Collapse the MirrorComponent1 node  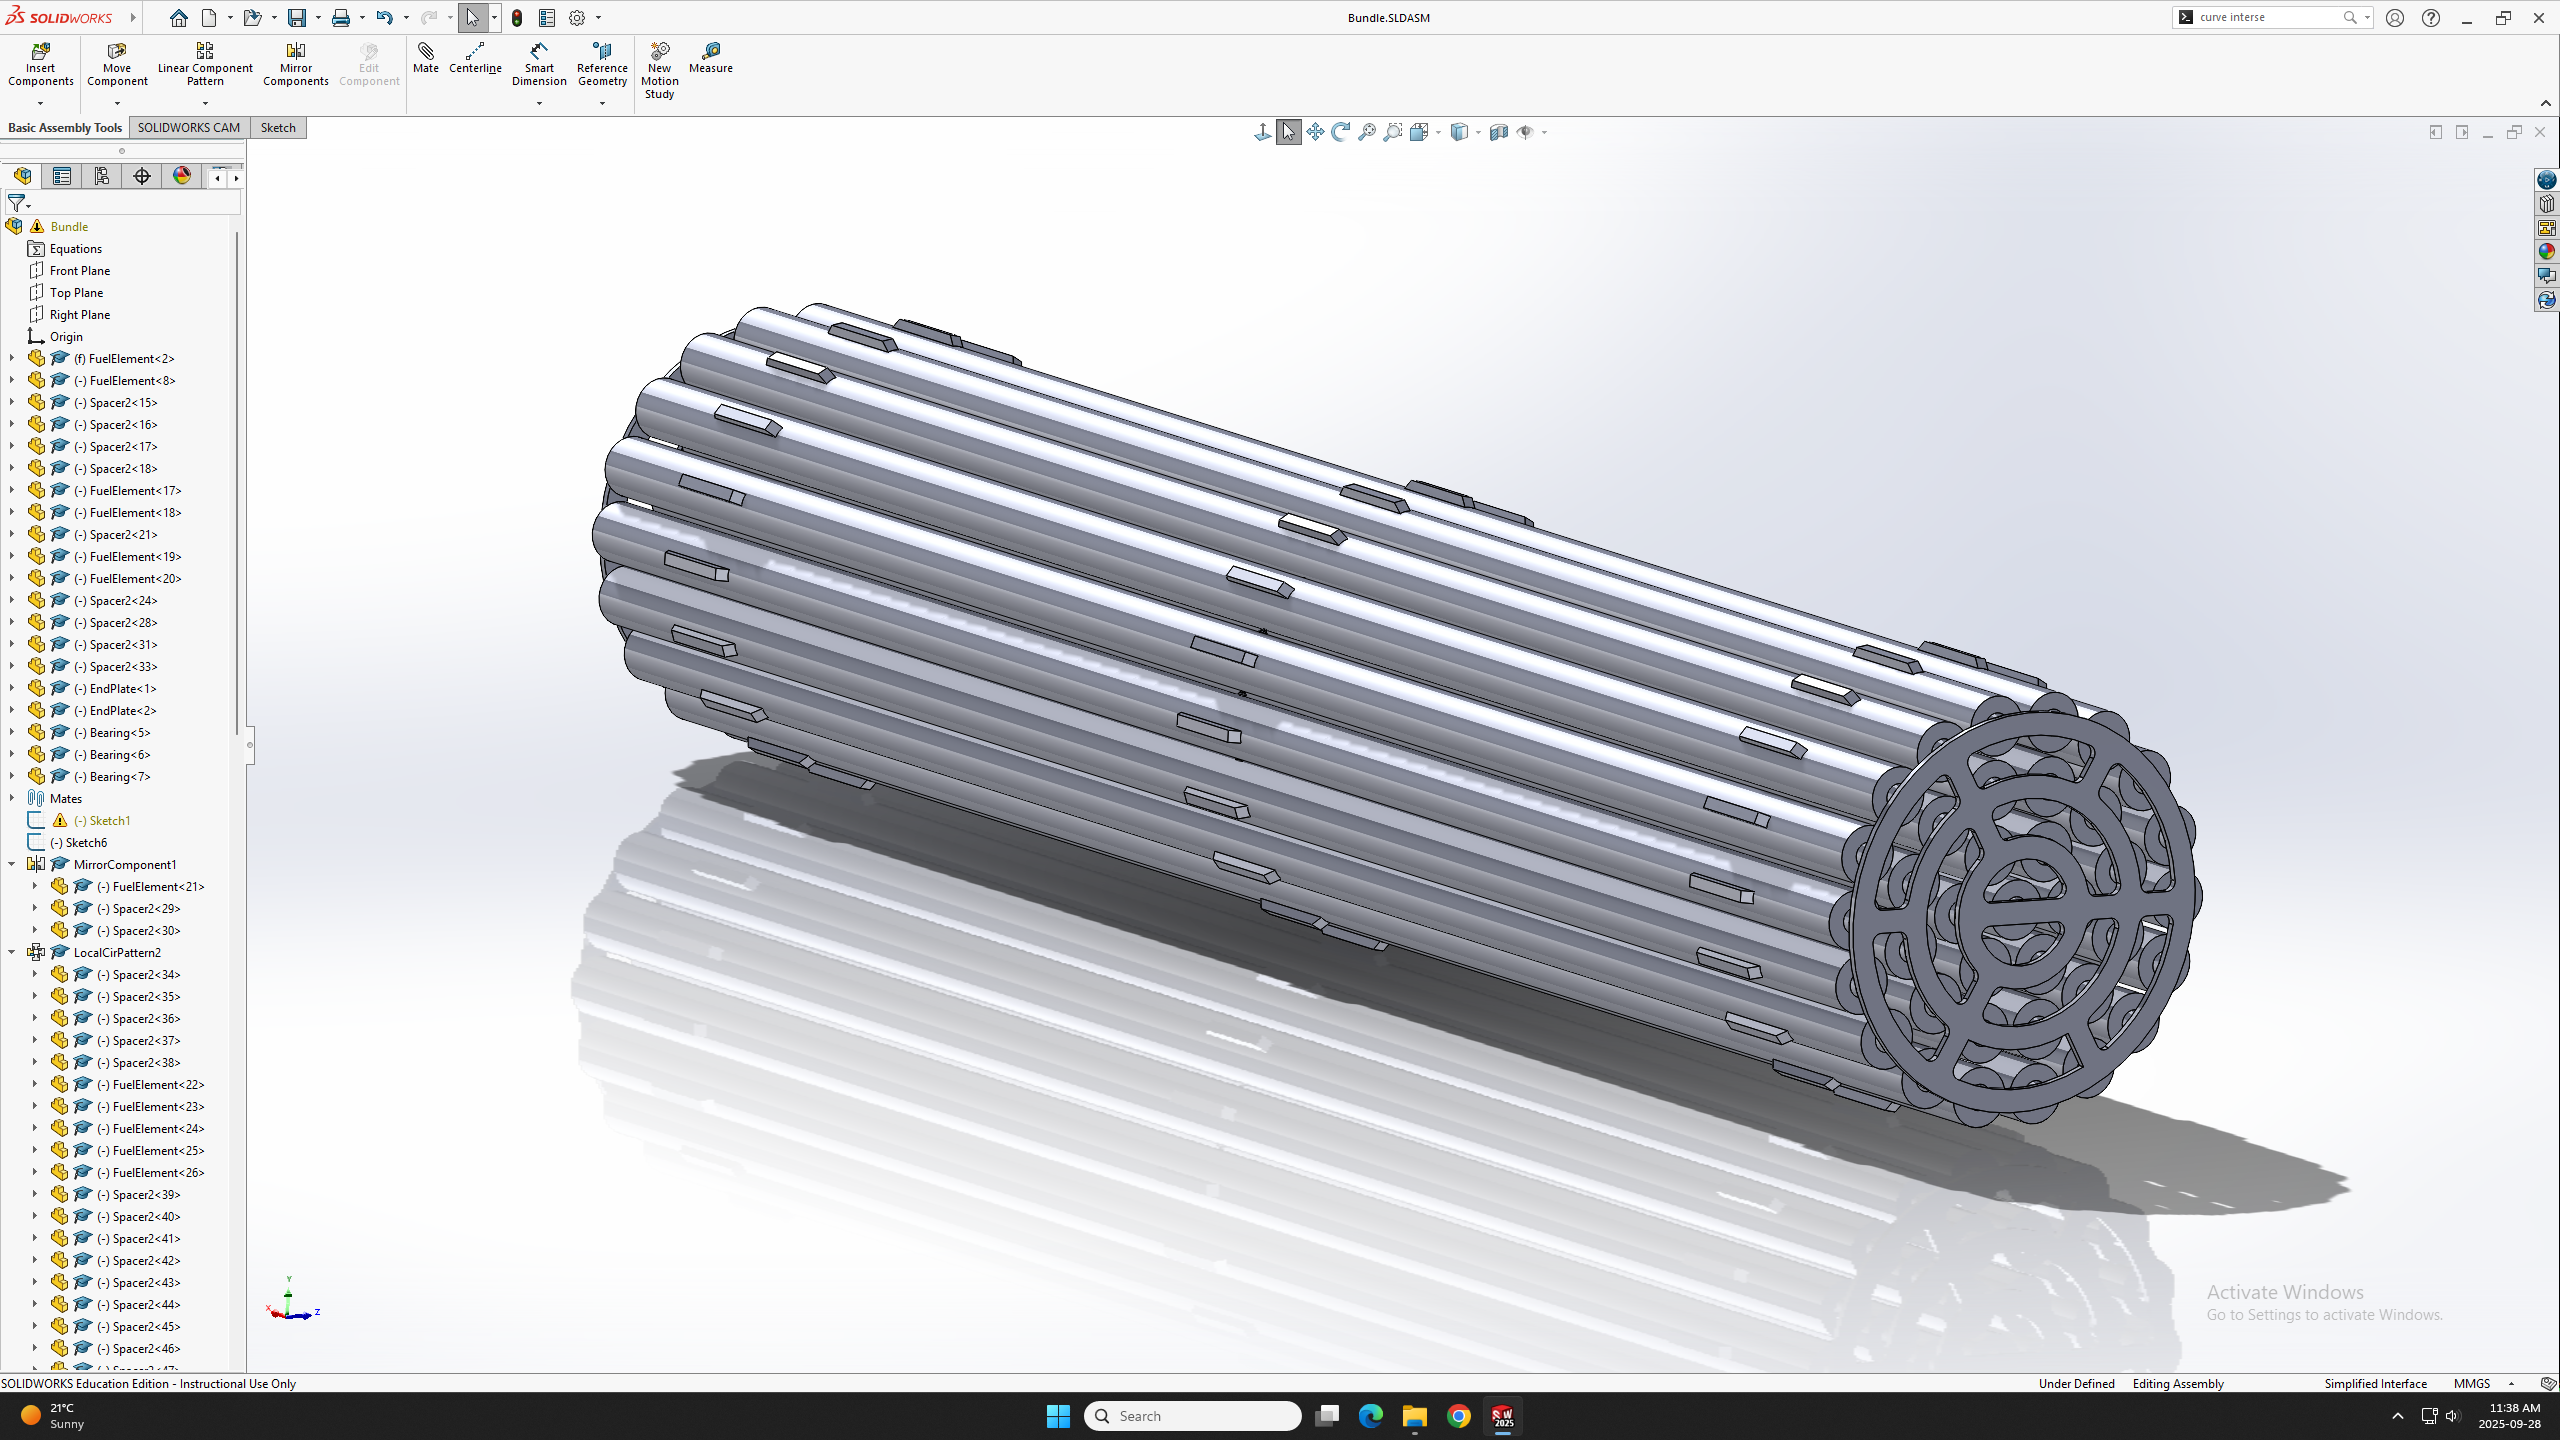click(x=12, y=864)
